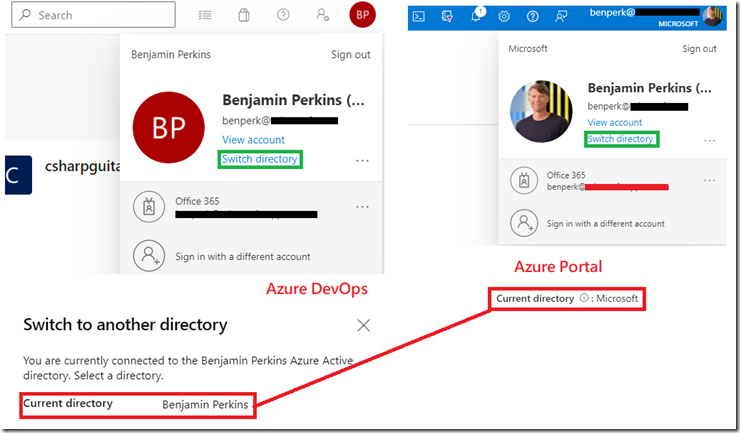
Task: Open the Azure Portal help question mark
Action: [532, 17]
